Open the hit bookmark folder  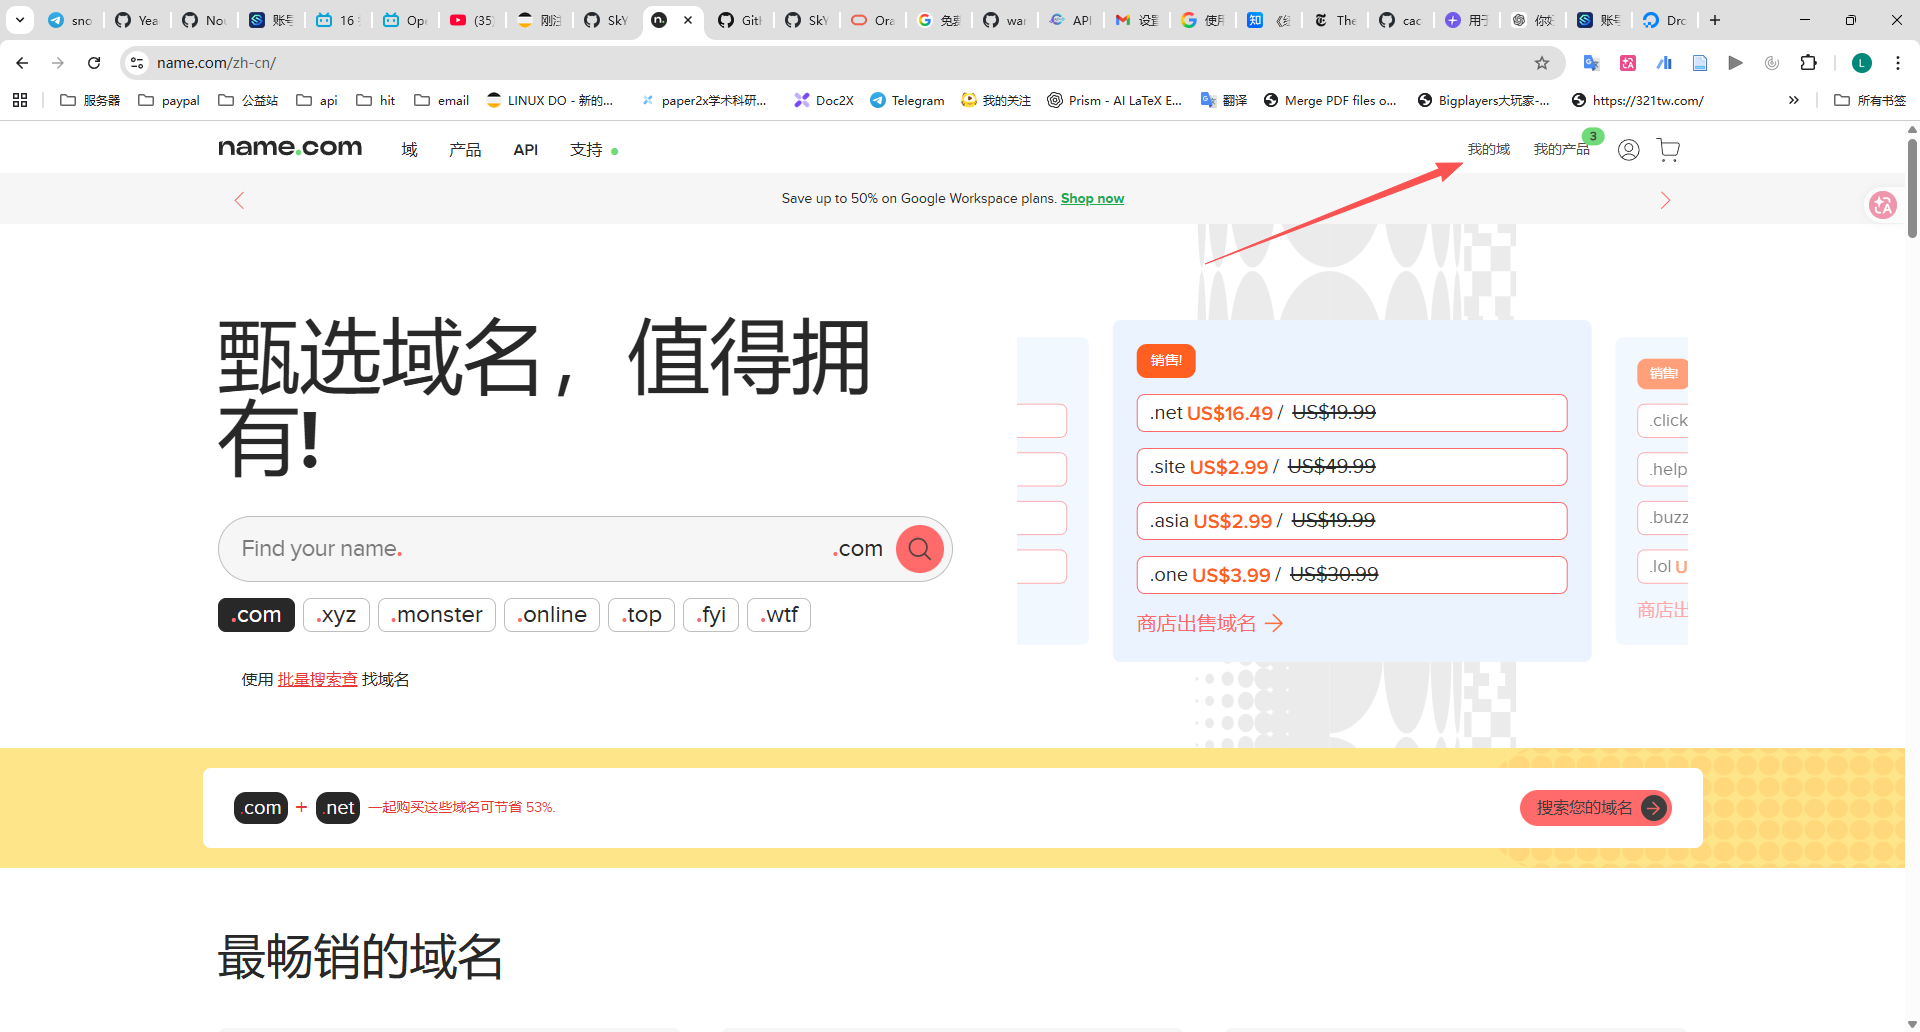(x=376, y=100)
